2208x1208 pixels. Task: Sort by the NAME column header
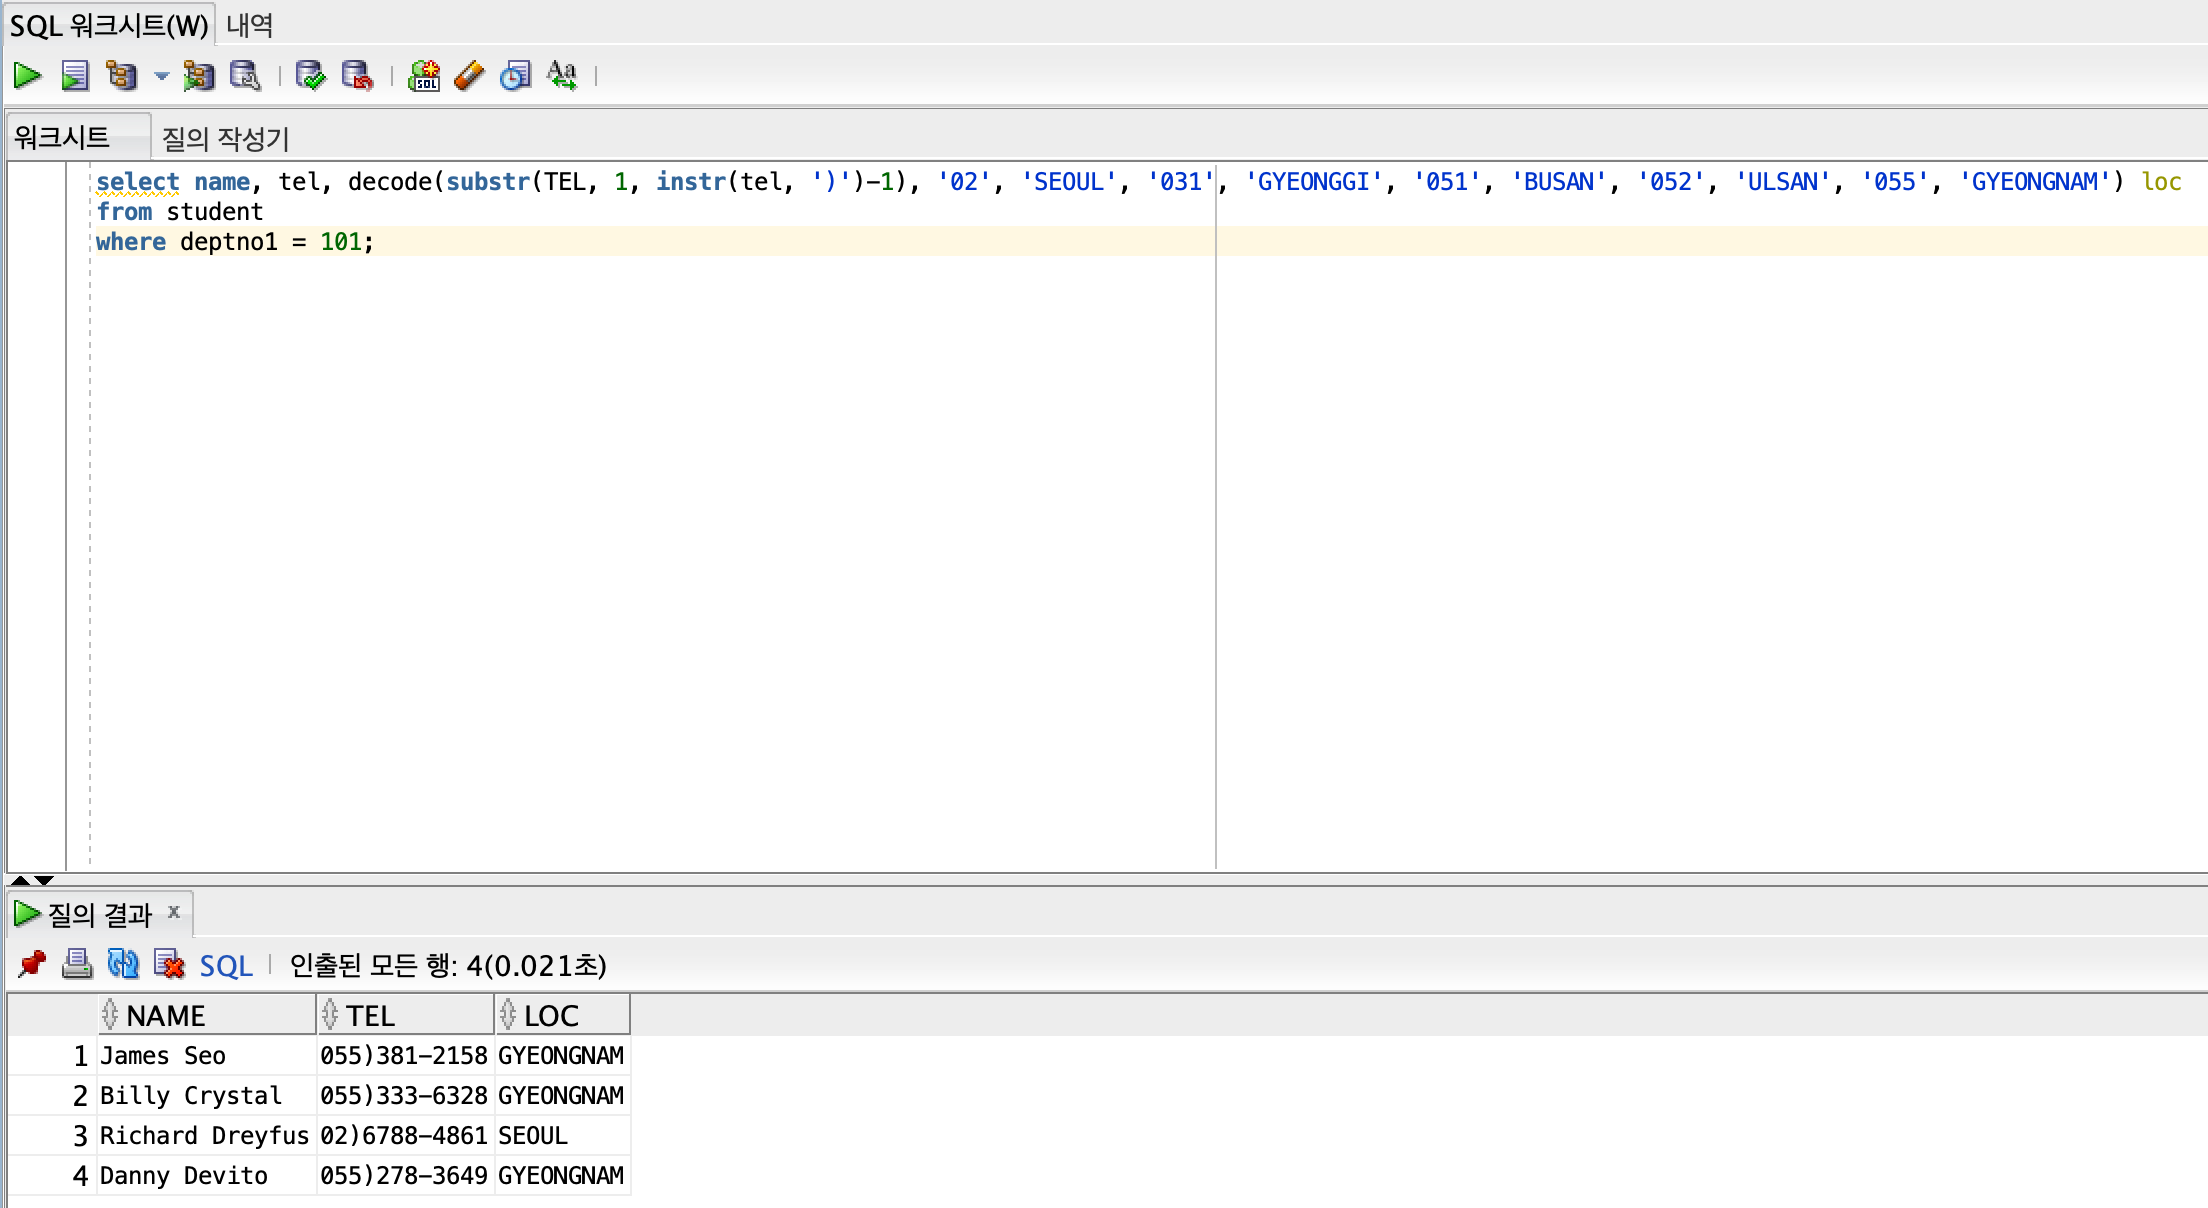(166, 1015)
